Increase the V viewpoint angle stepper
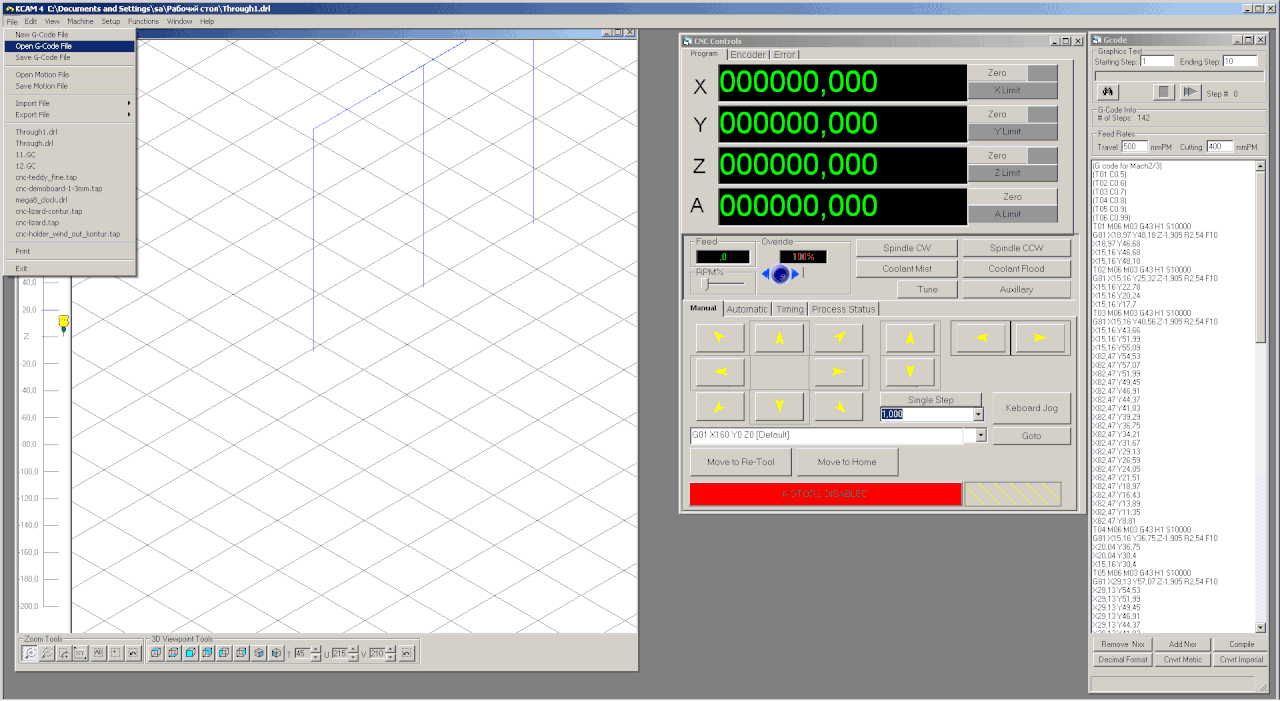This screenshot has width=1280, height=701. point(389,649)
